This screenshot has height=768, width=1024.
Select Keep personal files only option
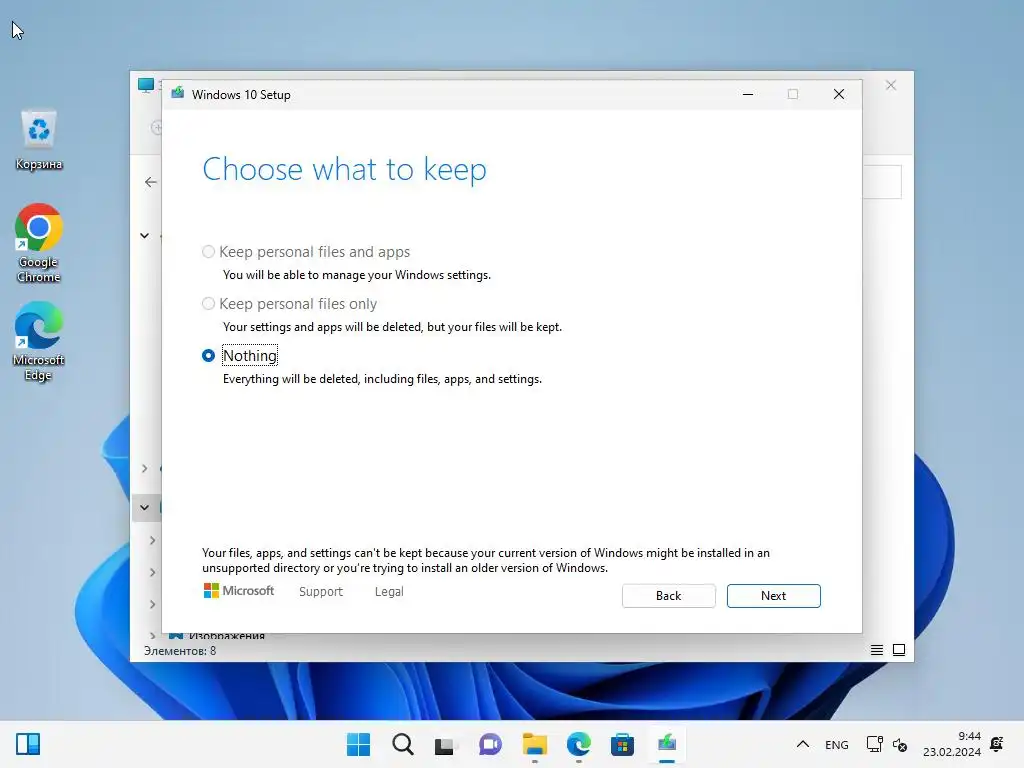coord(208,304)
